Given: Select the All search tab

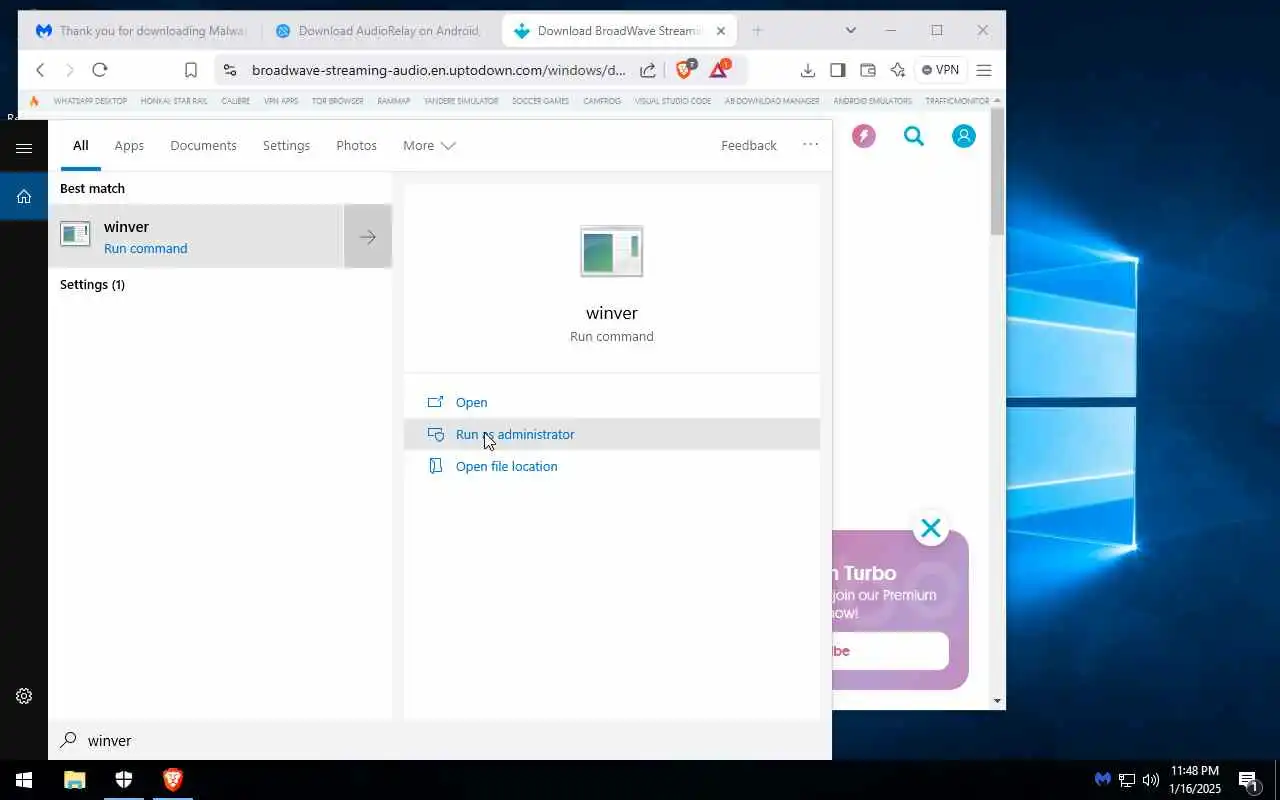Looking at the screenshot, I should 80,145.
